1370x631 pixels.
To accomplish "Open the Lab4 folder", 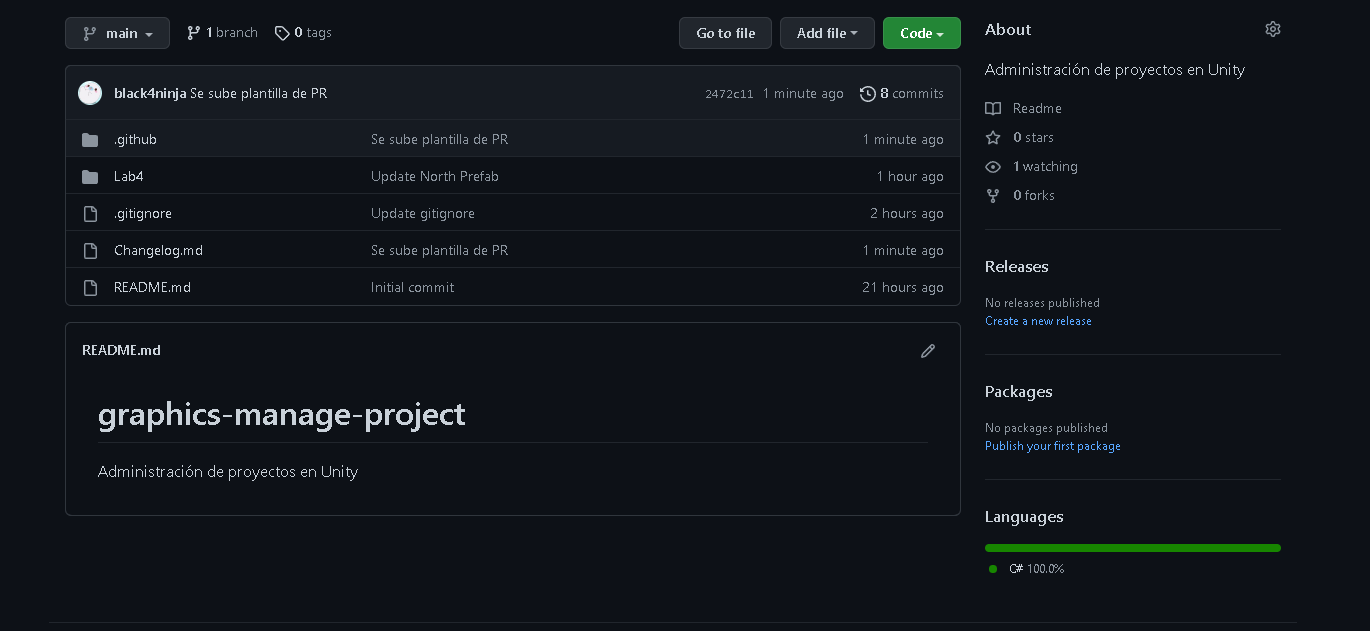I will pyautogui.click(x=129, y=176).
